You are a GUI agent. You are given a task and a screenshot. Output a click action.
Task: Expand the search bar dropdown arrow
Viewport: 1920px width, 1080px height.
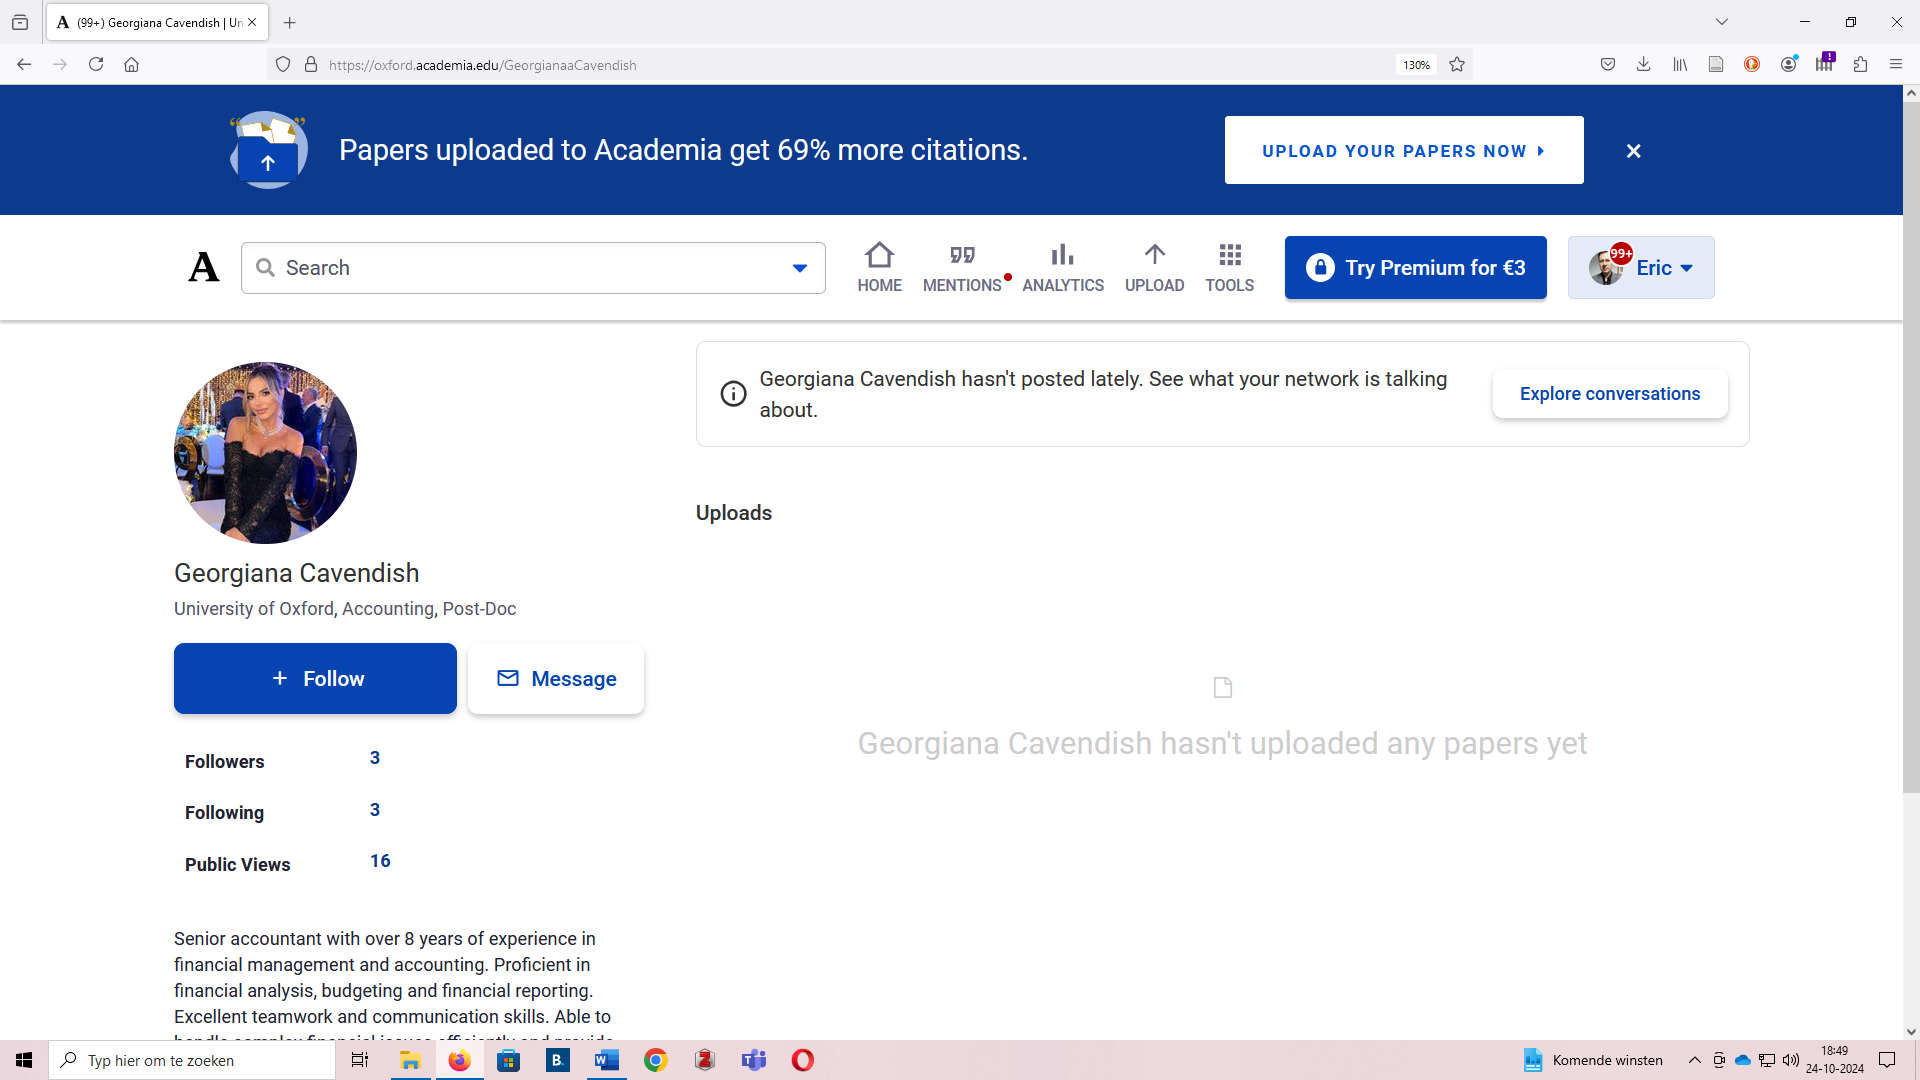click(x=799, y=268)
